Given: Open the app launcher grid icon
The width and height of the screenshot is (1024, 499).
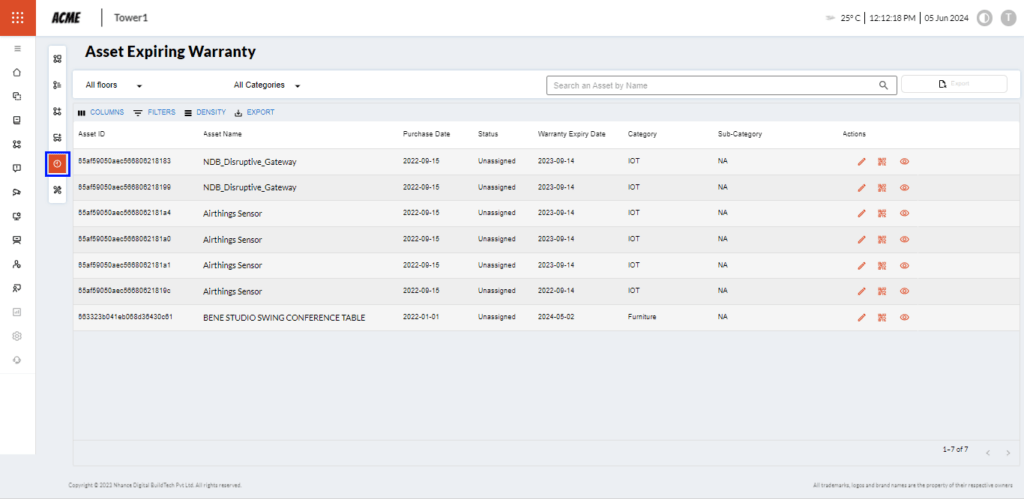Looking at the screenshot, I should (x=17, y=18).
